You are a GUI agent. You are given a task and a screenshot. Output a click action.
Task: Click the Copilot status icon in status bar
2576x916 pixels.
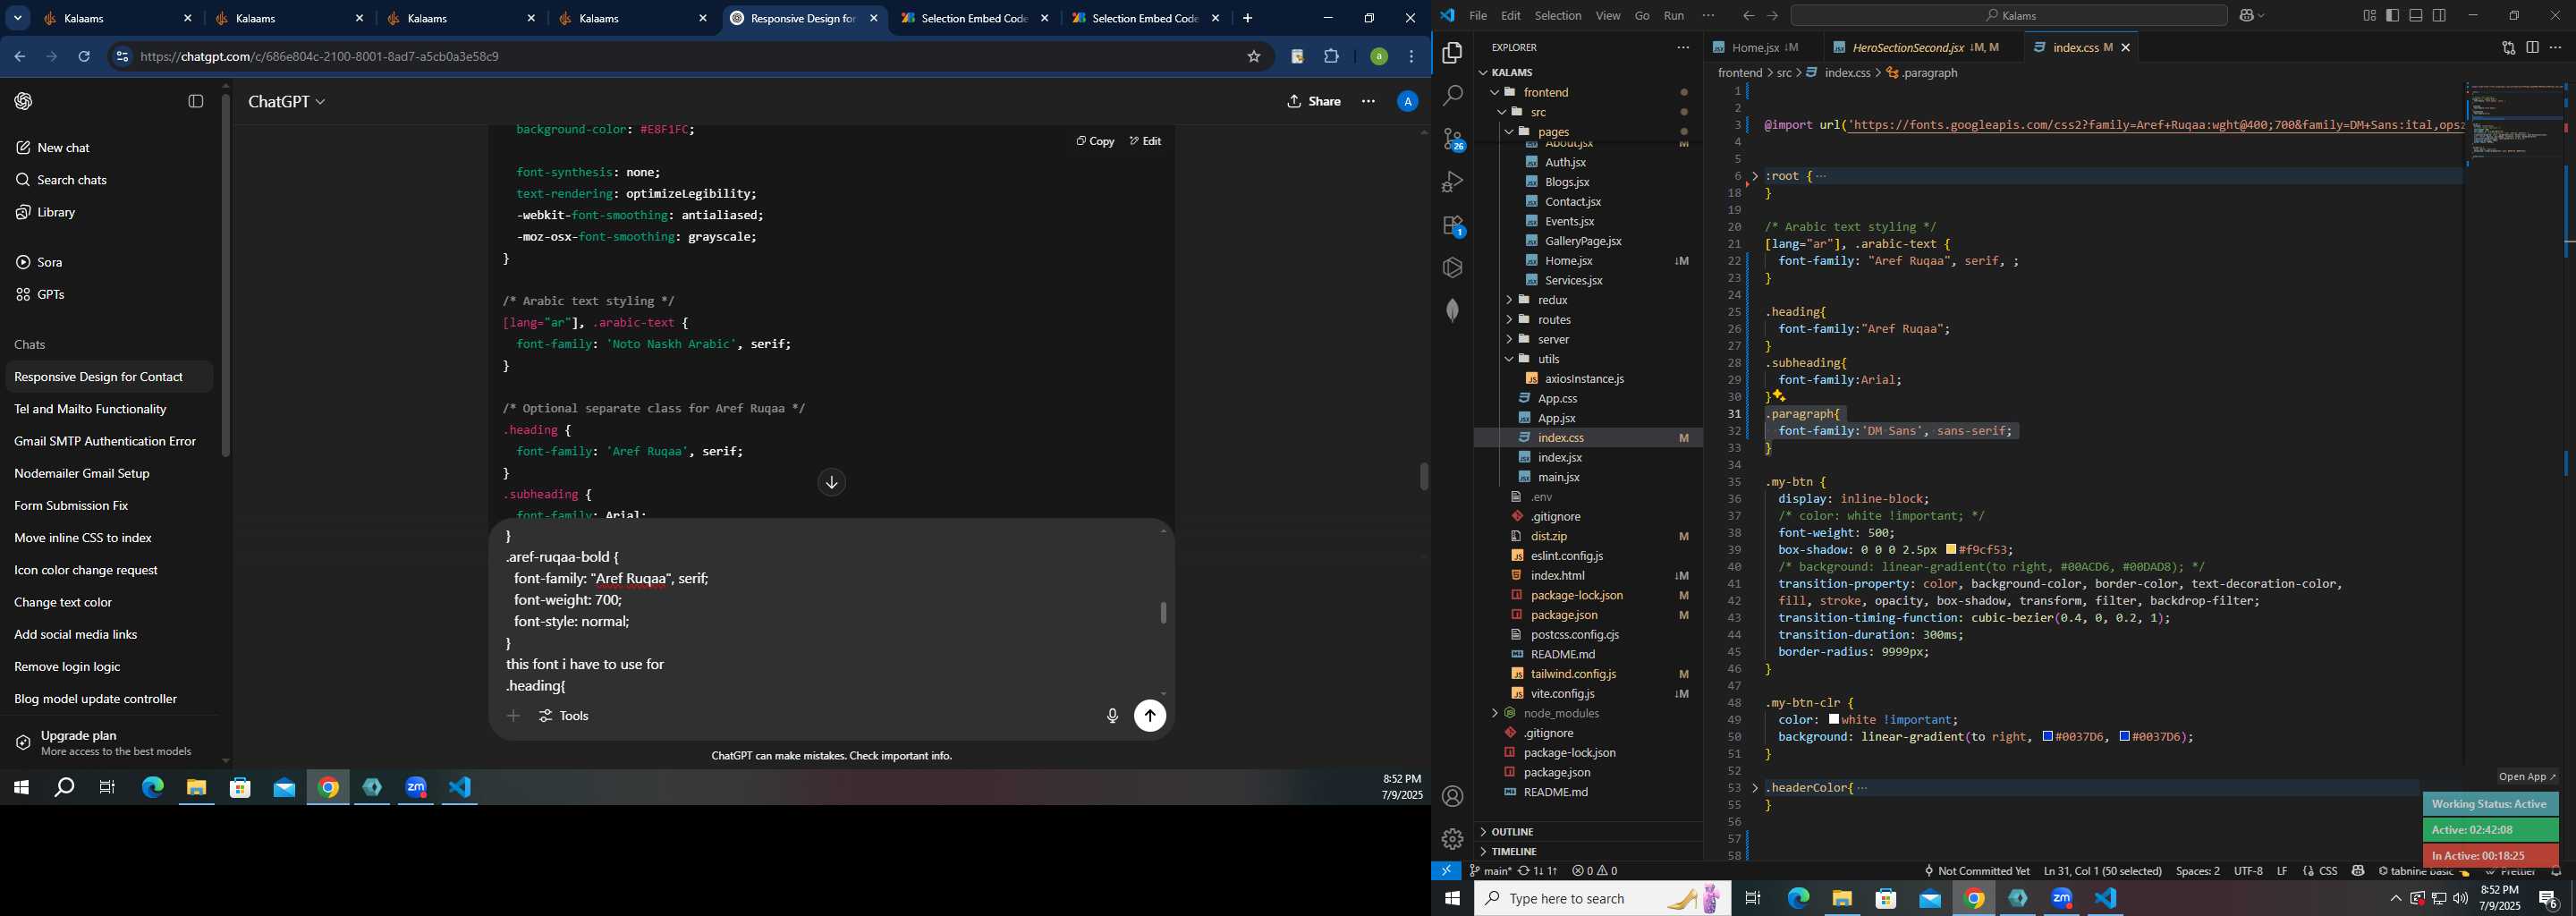[2358, 871]
